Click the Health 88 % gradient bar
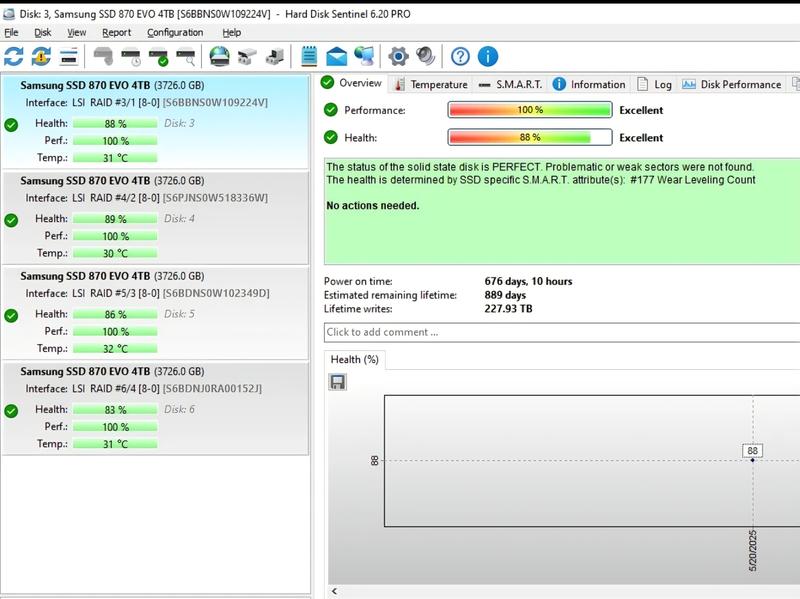Image resolution: width=800 pixels, height=599 pixels. click(x=530, y=137)
